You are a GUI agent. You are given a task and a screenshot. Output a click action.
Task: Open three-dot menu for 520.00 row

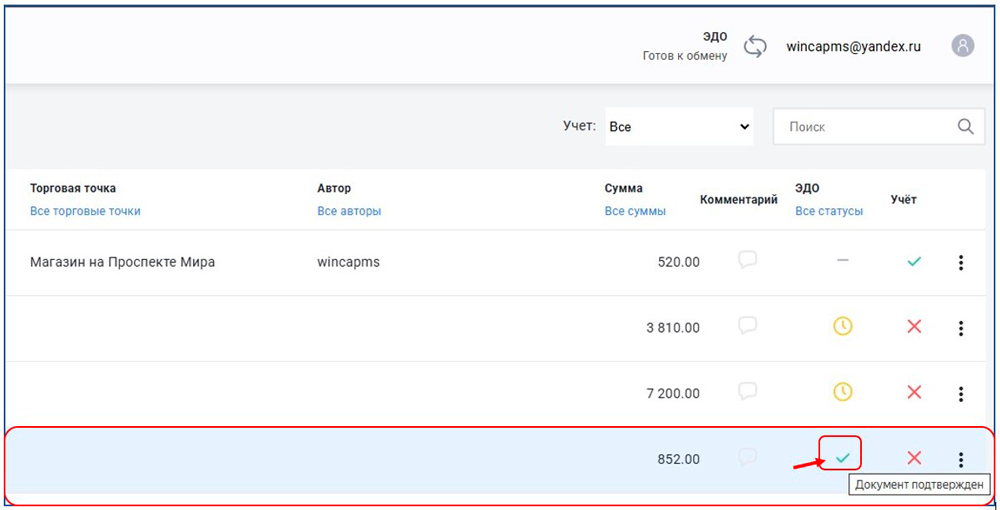click(960, 262)
